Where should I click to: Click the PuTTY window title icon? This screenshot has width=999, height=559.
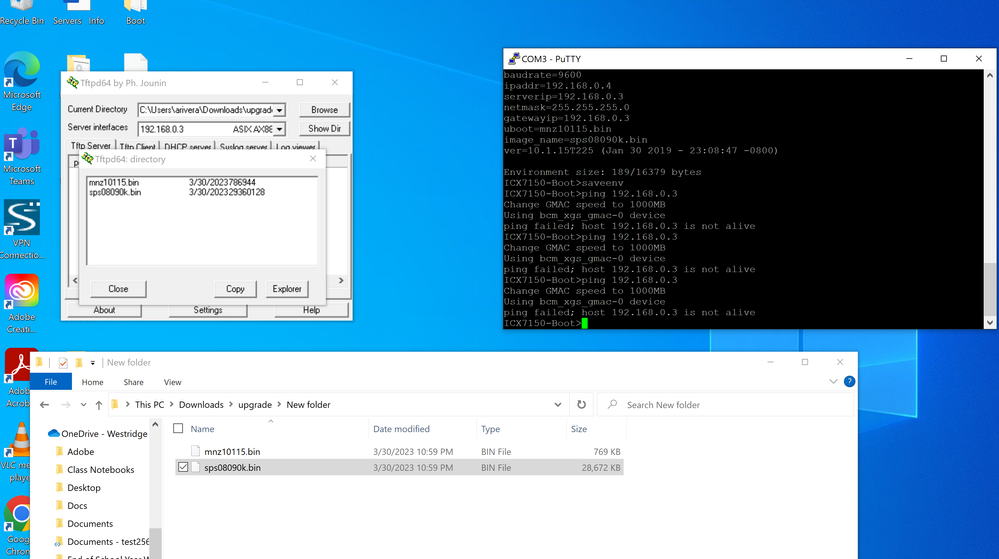point(514,59)
